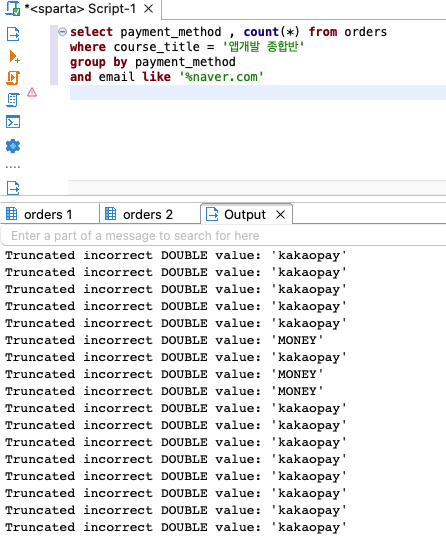The image size is (446, 552).
Task: Click bottom export output icon in sidebar
Action: 13,188
